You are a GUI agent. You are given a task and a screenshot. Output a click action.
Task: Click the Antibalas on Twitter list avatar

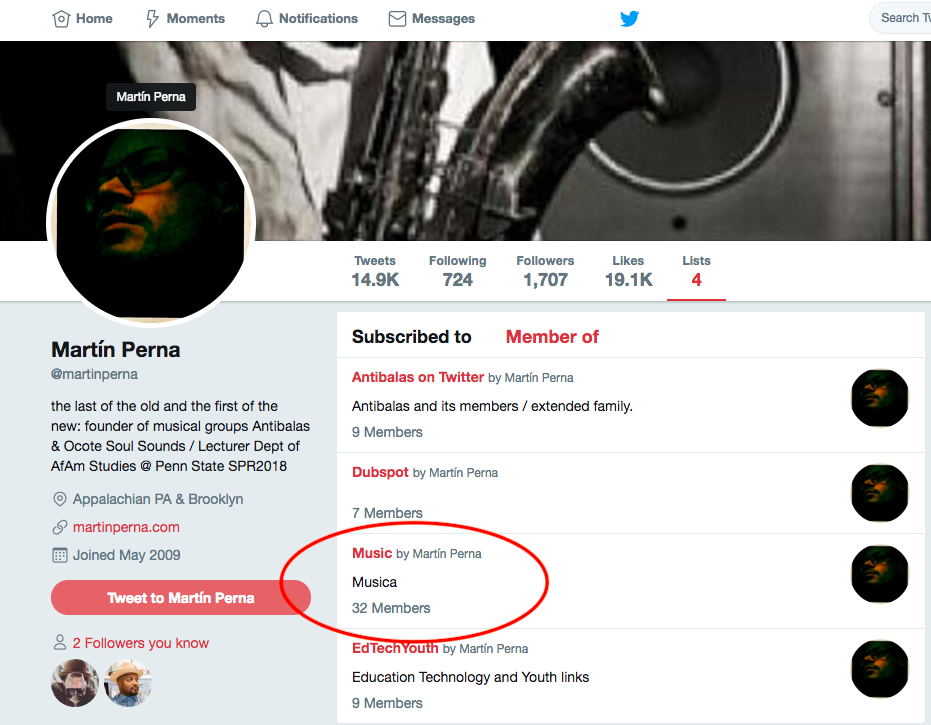click(879, 398)
